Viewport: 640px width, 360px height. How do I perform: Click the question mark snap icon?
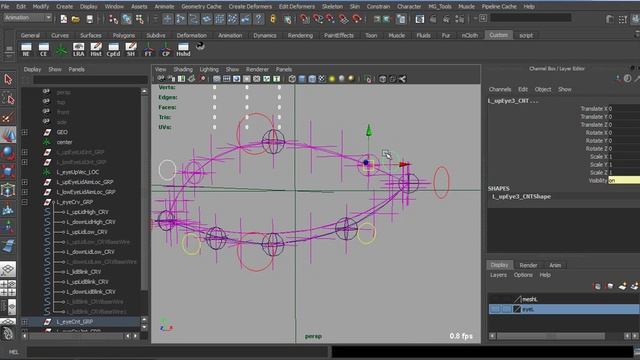point(258,19)
